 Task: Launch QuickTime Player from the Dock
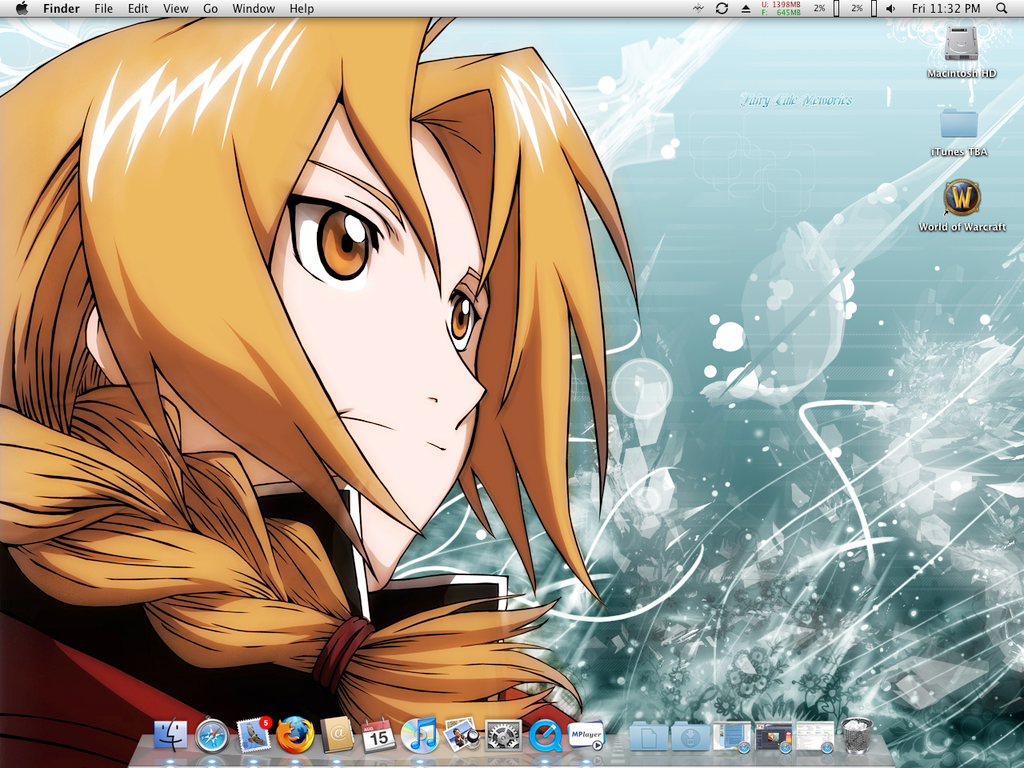[x=545, y=735]
